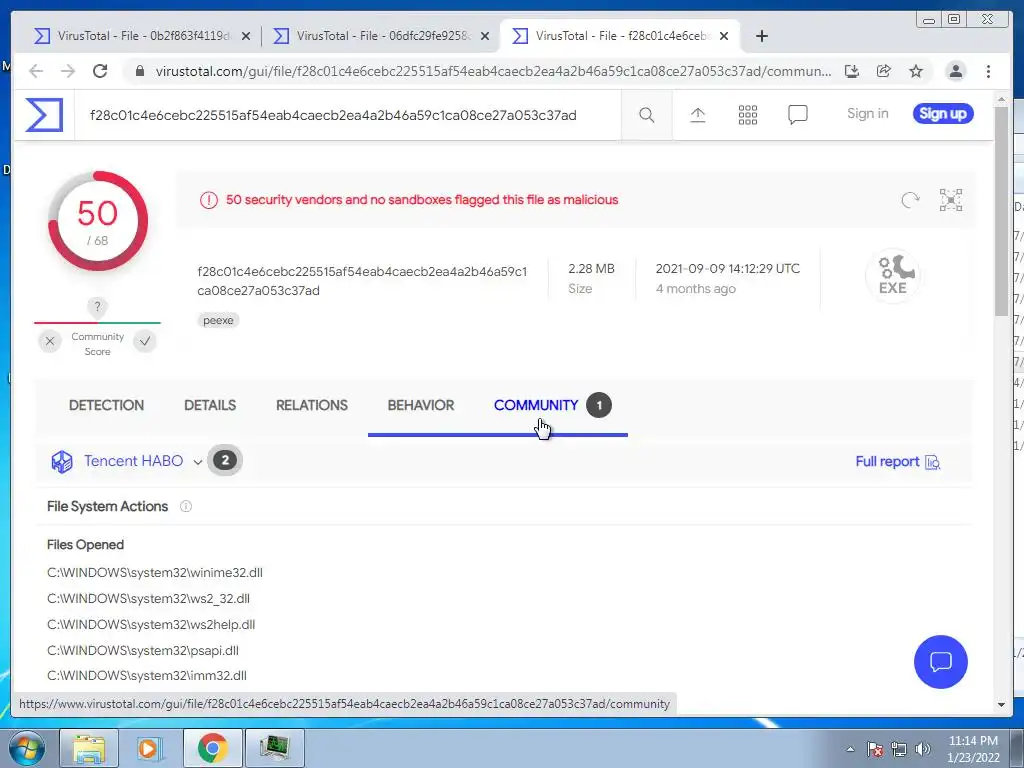Screen dimensions: 1024x768
Task: Vote malicious with the X community button
Action: [50, 341]
